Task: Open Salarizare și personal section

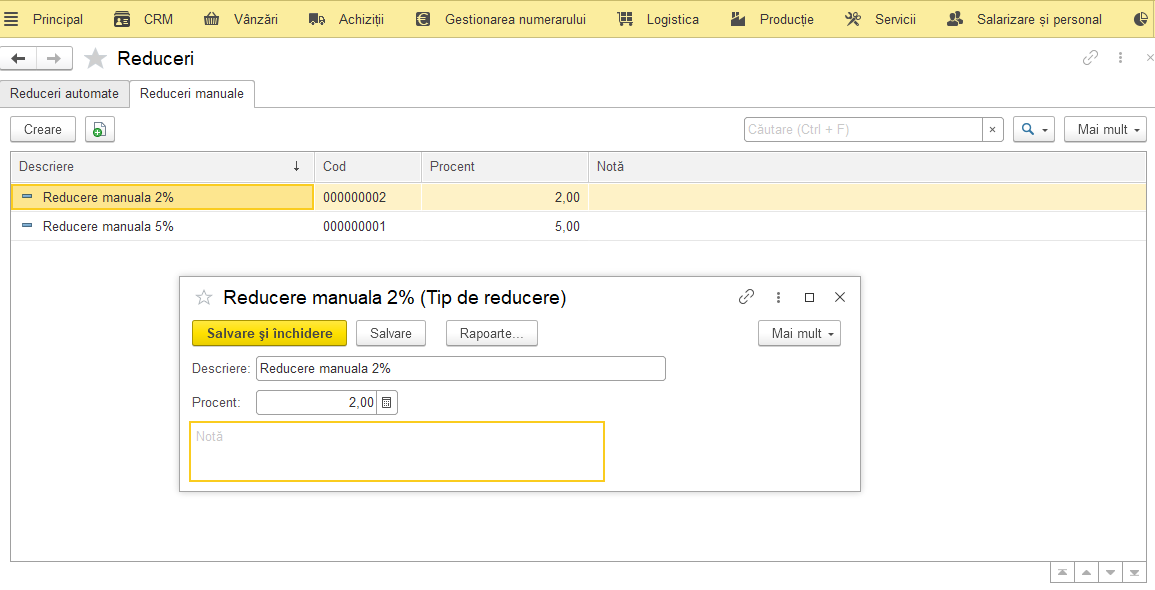Action: point(1039,19)
